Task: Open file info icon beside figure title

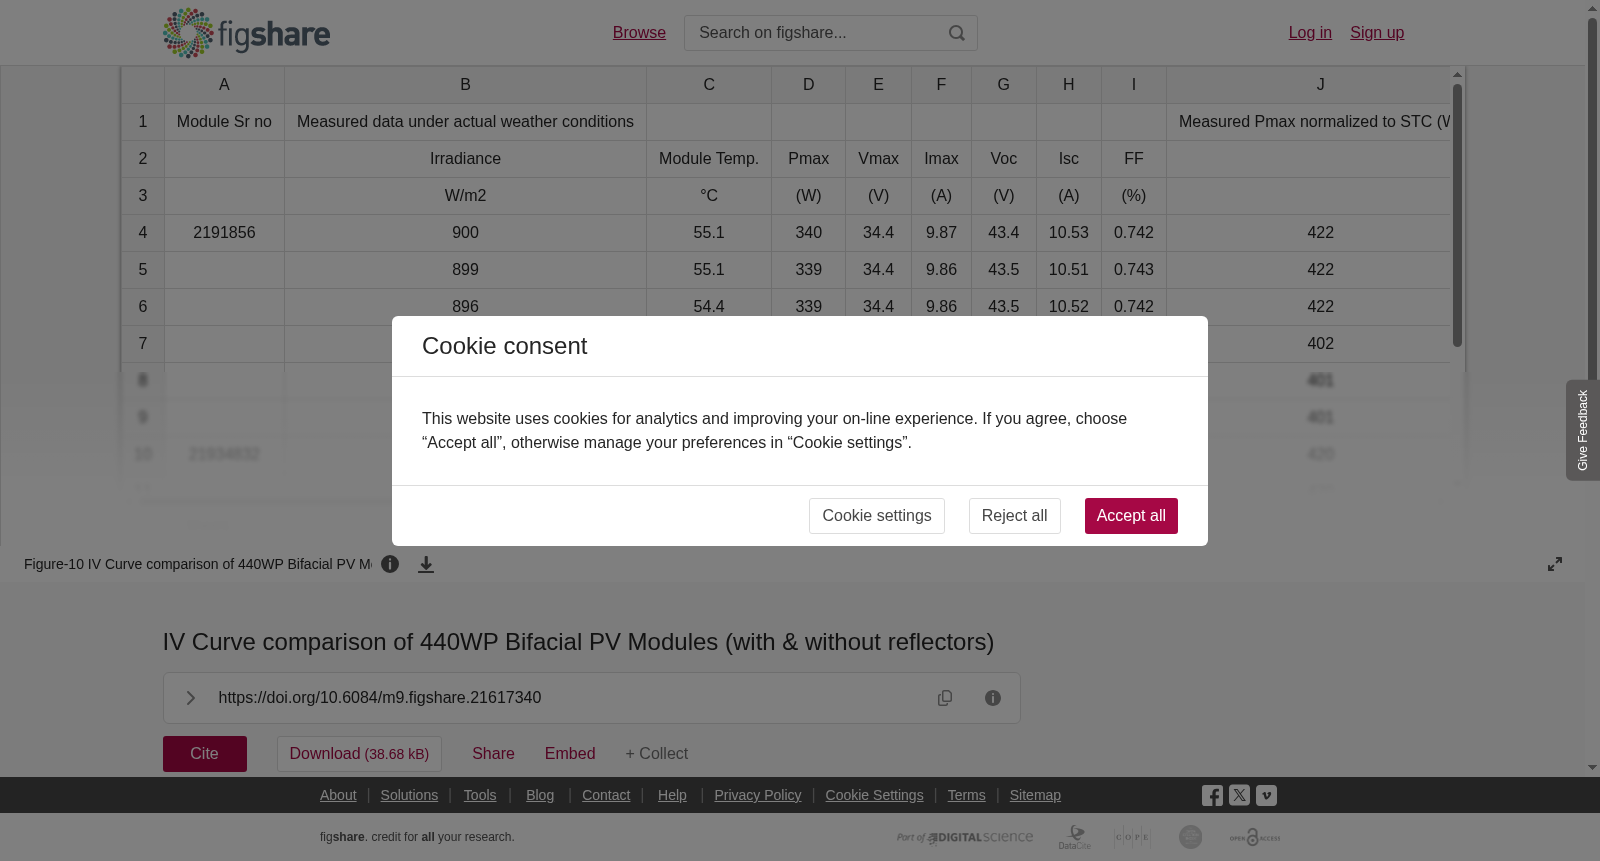Action: (390, 564)
